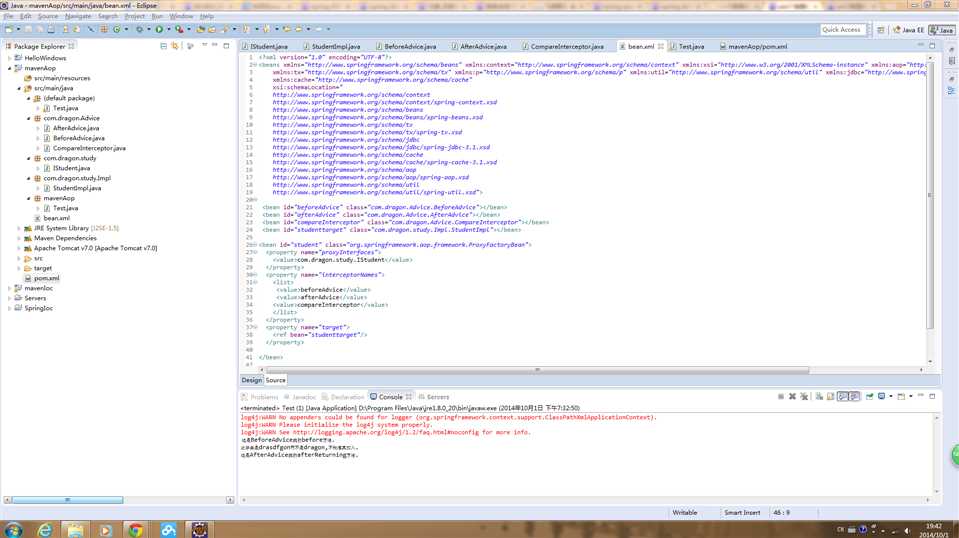Toggle Show Console on standard error change
959x538 pixels.
(854, 396)
